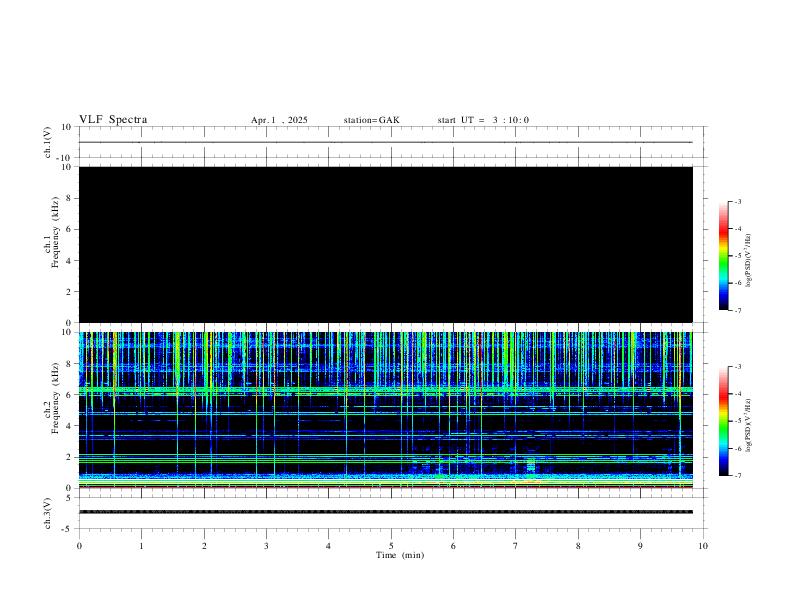Click the upper ch.1 color scale bar

click(x=723, y=256)
